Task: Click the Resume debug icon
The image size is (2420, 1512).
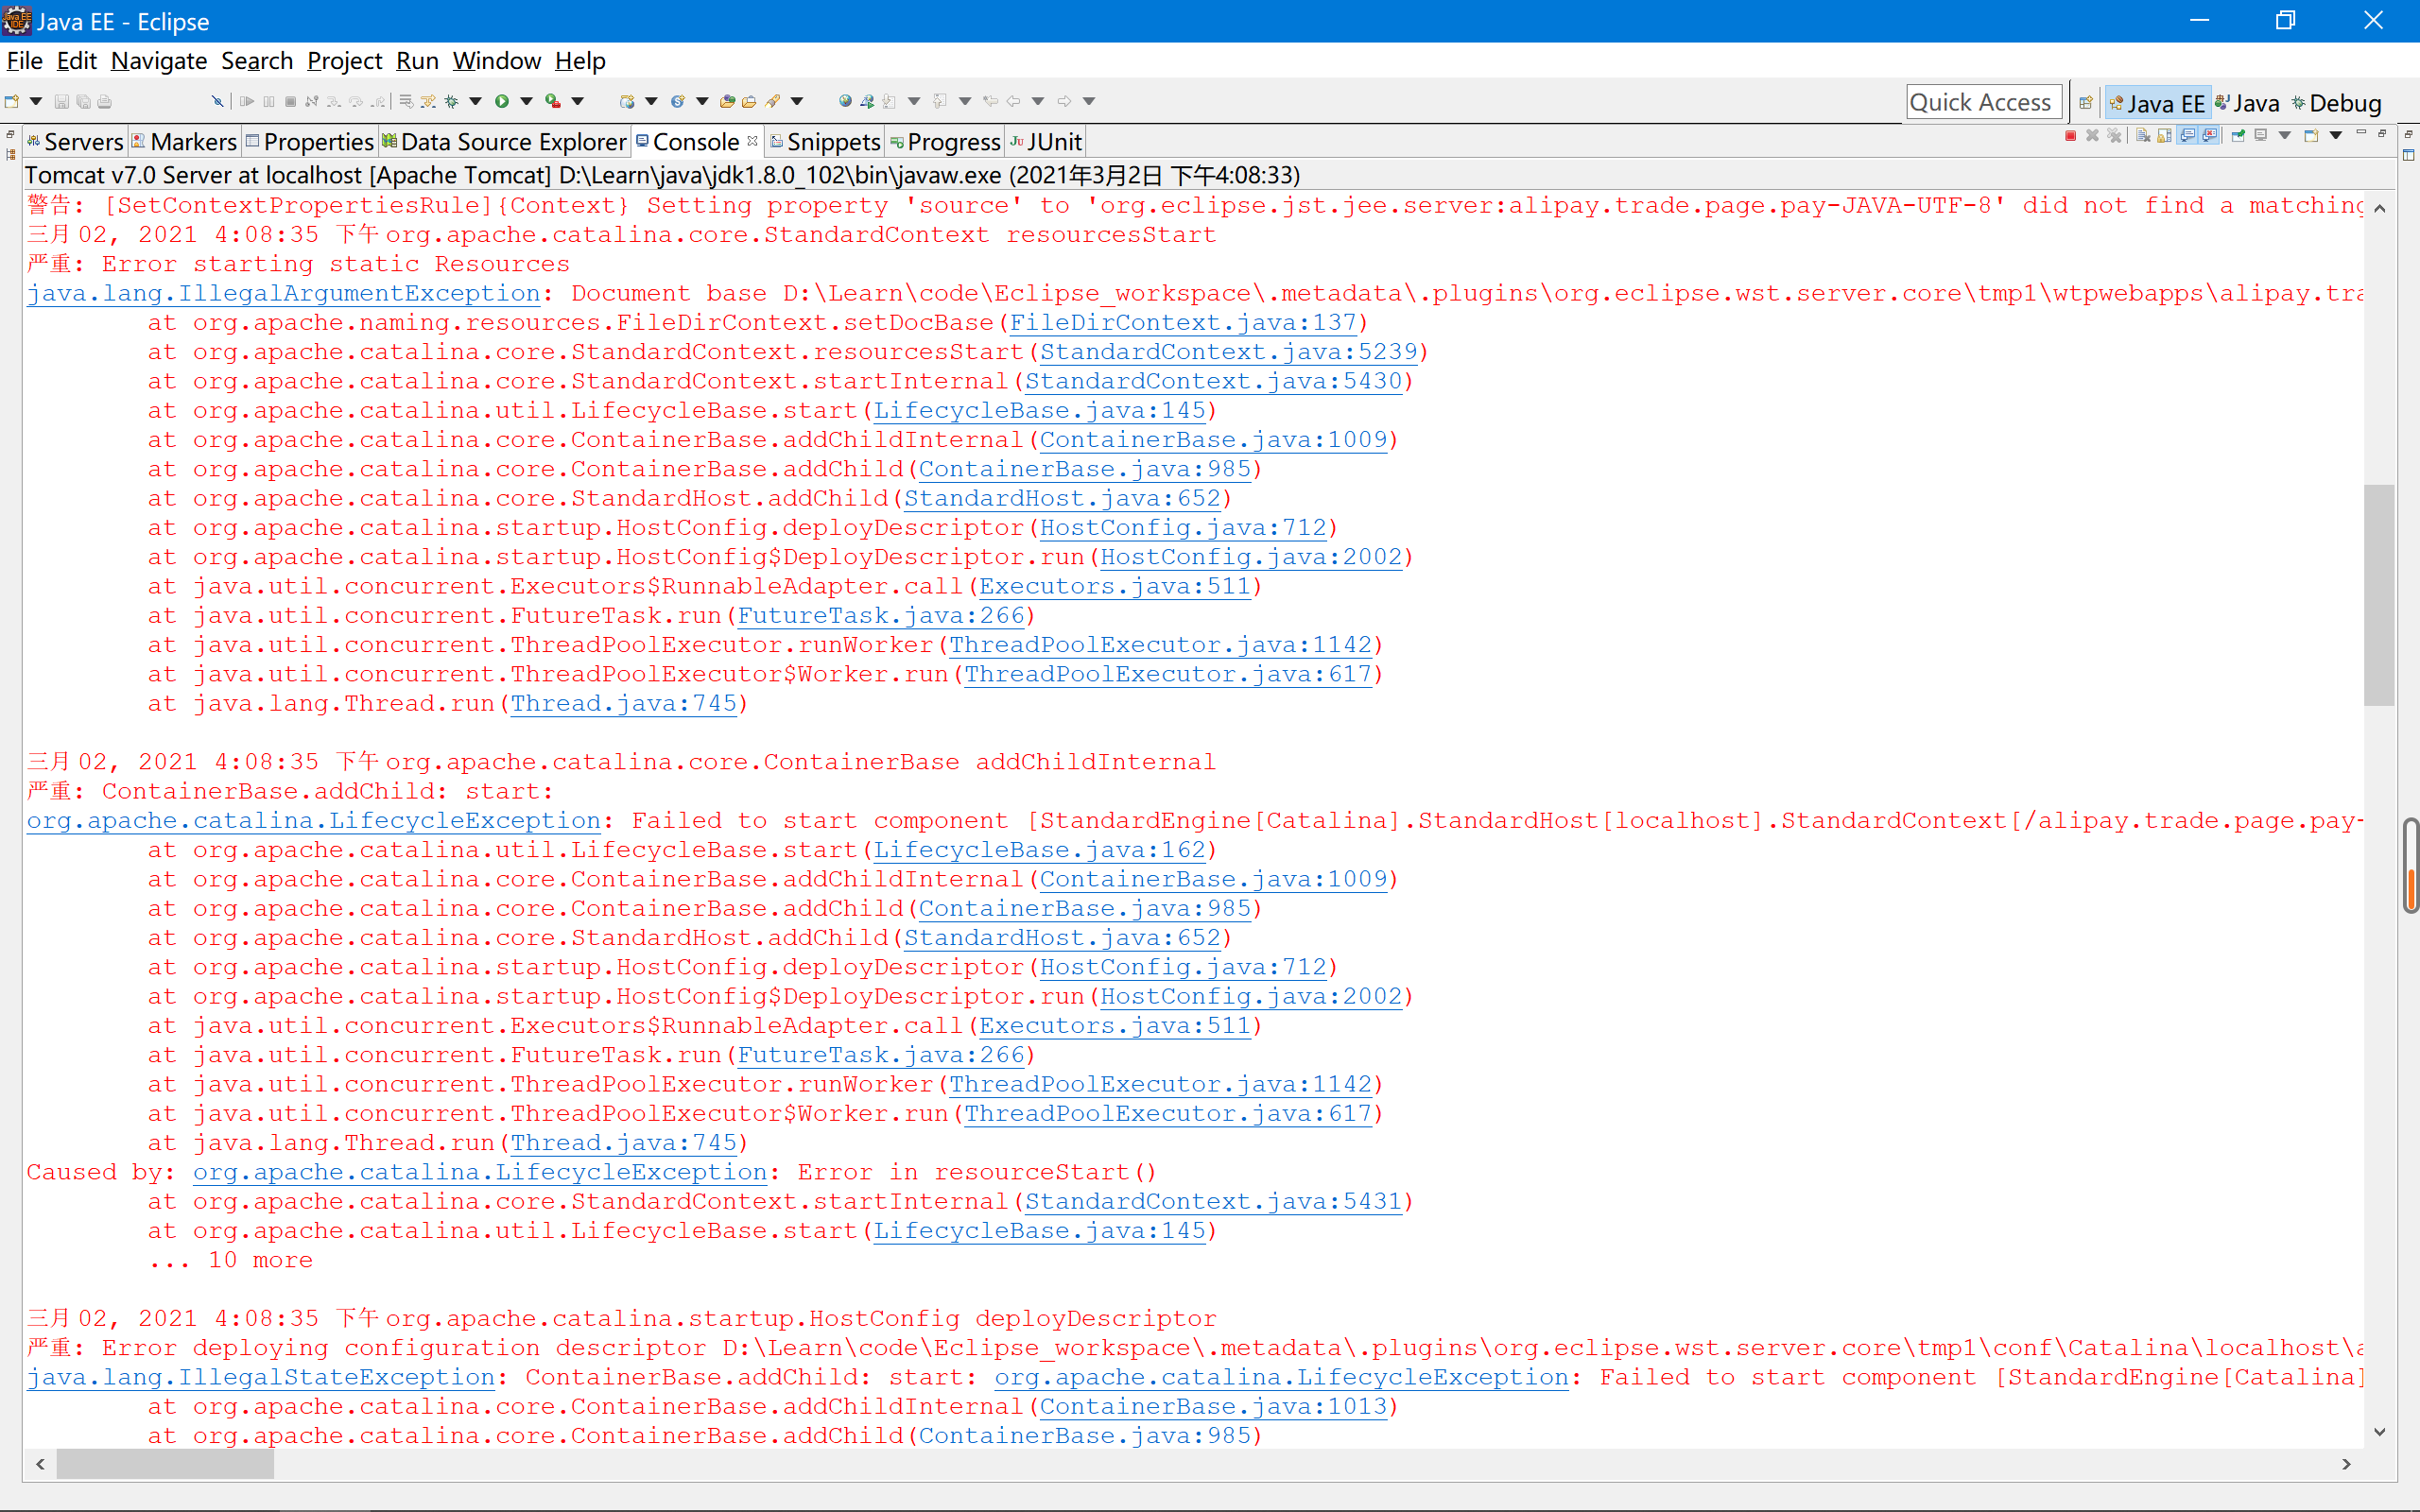Action: coord(246,102)
